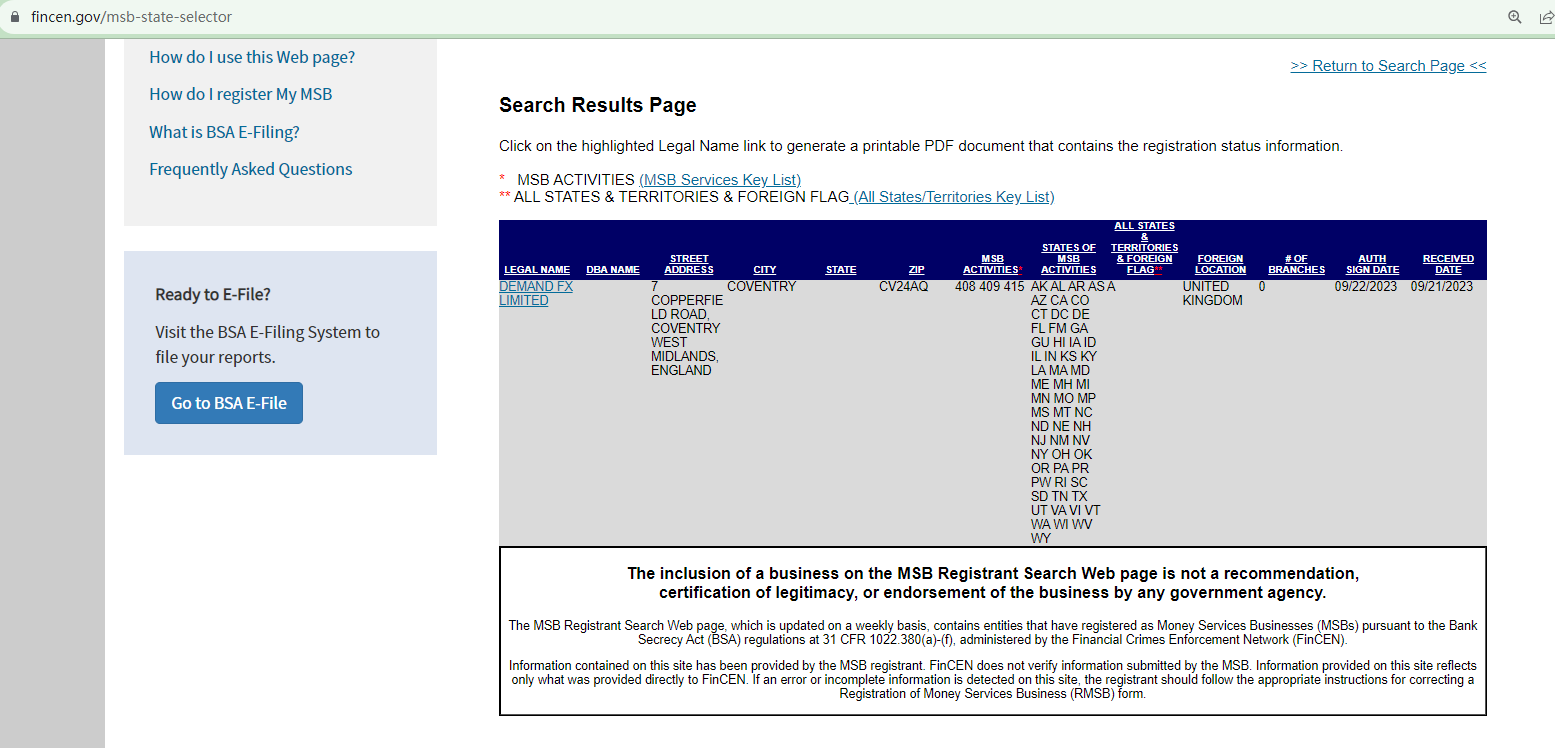Click the share page icon in address bar
1555x748 pixels.
point(1545,17)
